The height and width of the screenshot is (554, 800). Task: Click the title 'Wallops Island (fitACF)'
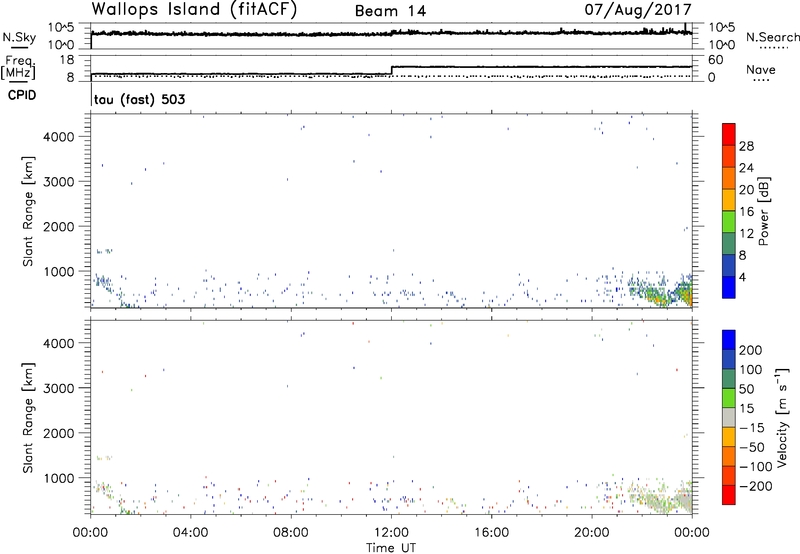[194, 9]
